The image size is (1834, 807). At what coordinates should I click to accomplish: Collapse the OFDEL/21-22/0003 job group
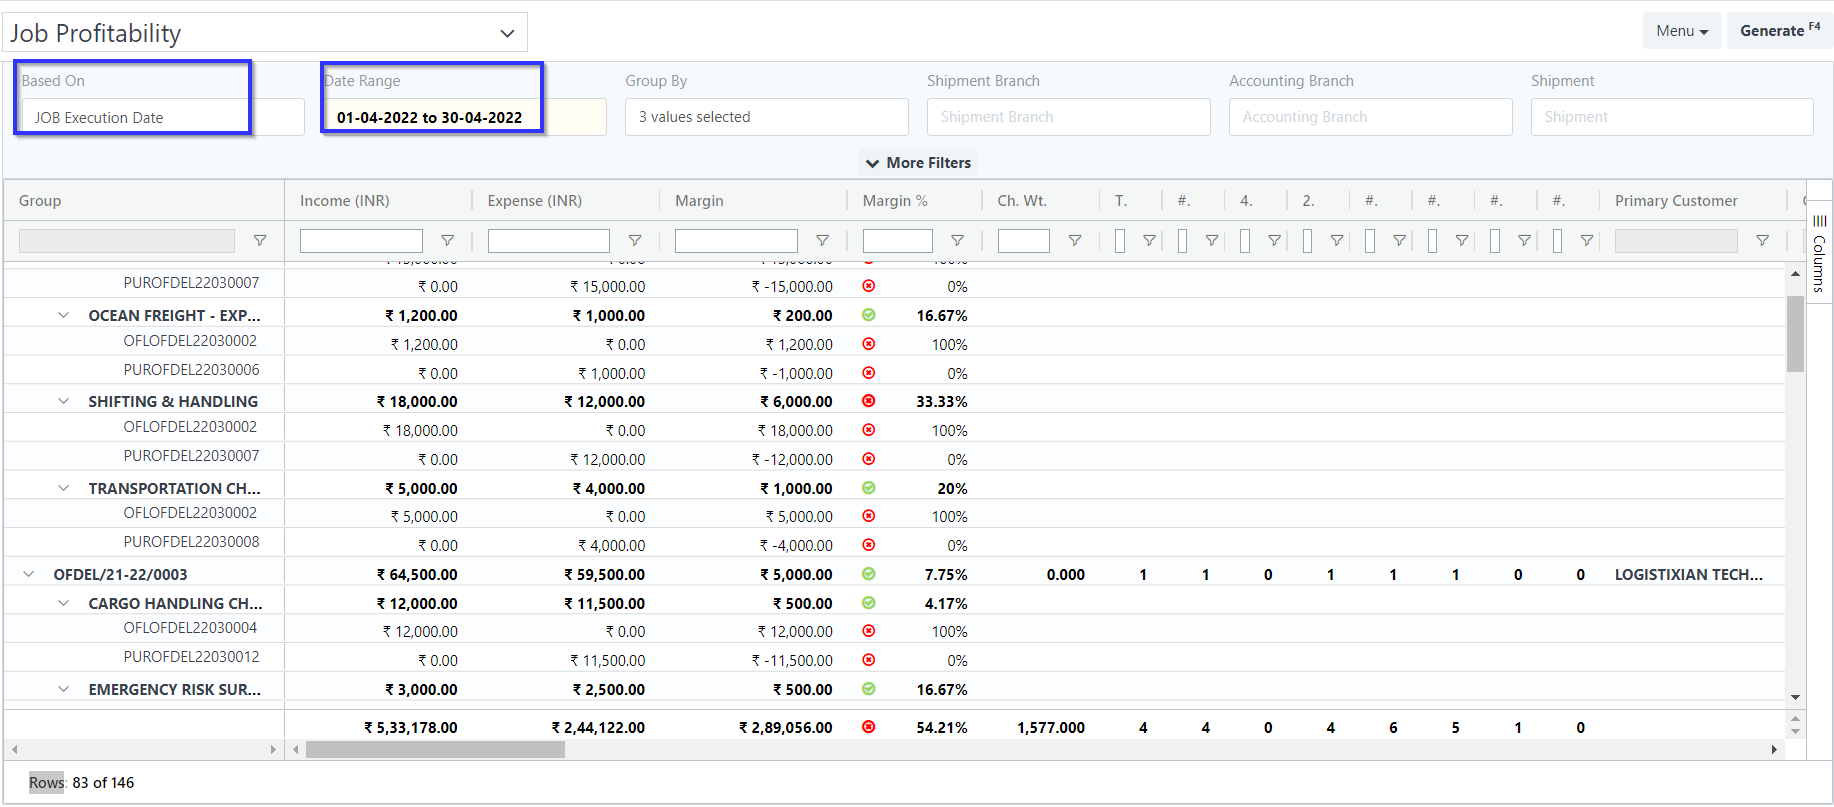tap(29, 574)
